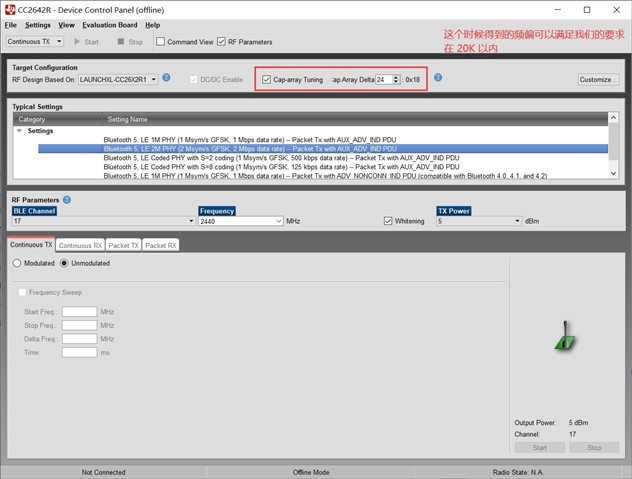Click the Cap Array Delta spinner arrows
The width and height of the screenshot is (632, 479).
pyautogui.click(x=396, y=79)
